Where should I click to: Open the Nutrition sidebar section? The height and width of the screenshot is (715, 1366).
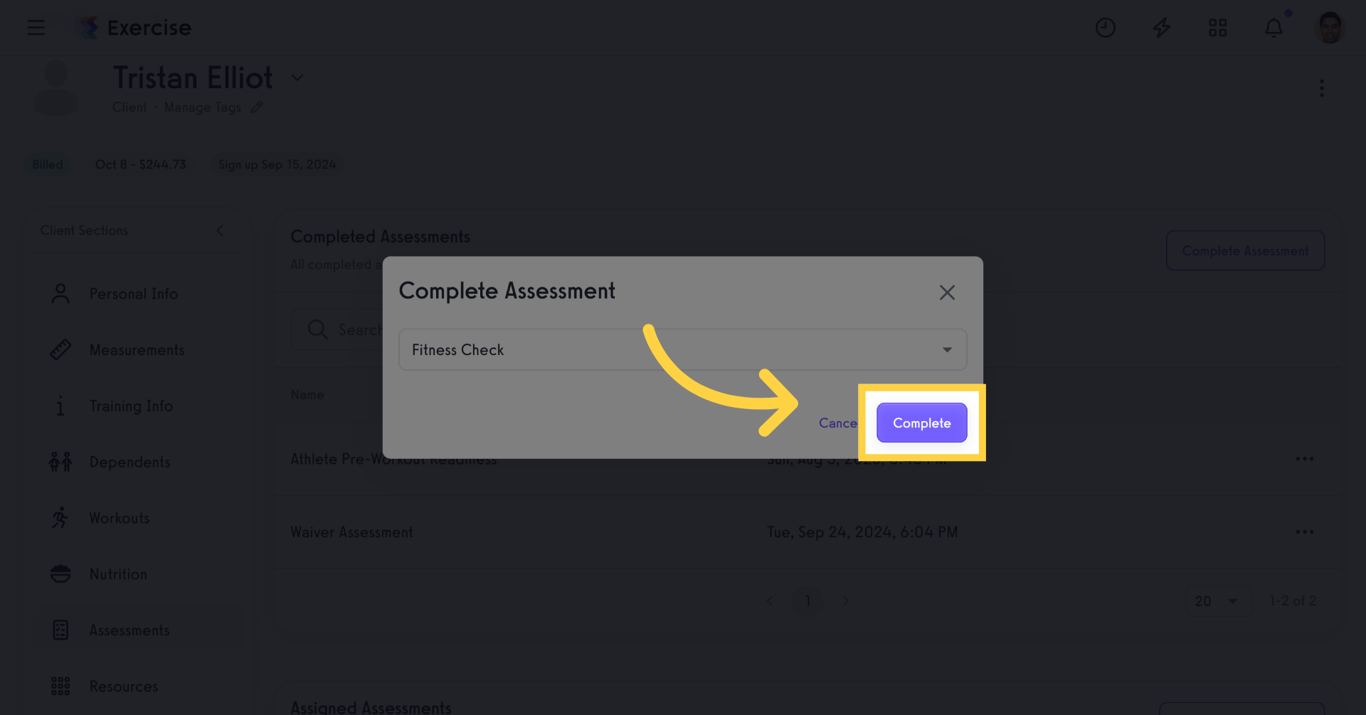118,574
